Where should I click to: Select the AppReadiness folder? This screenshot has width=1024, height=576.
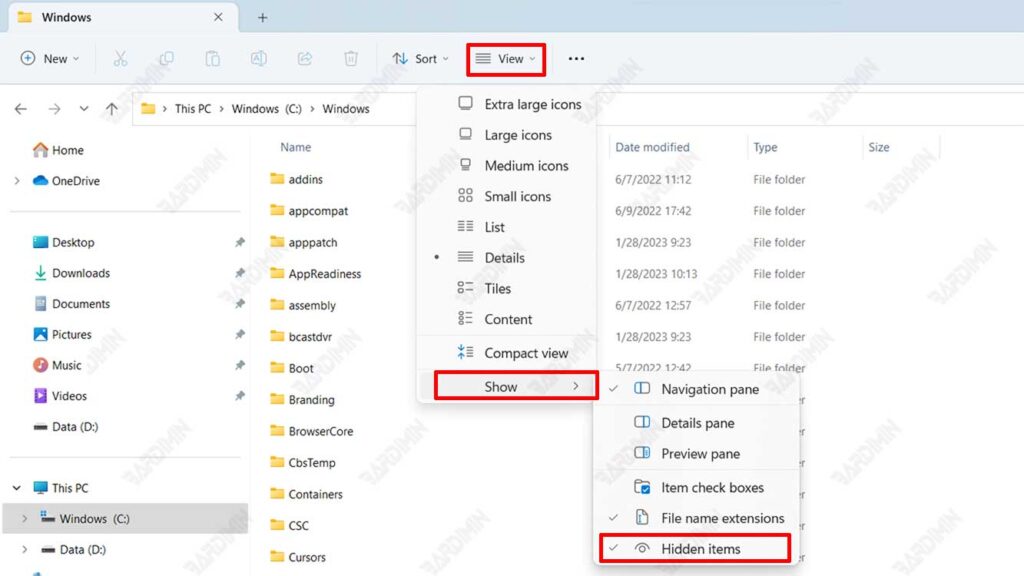[x=315, y=274]
